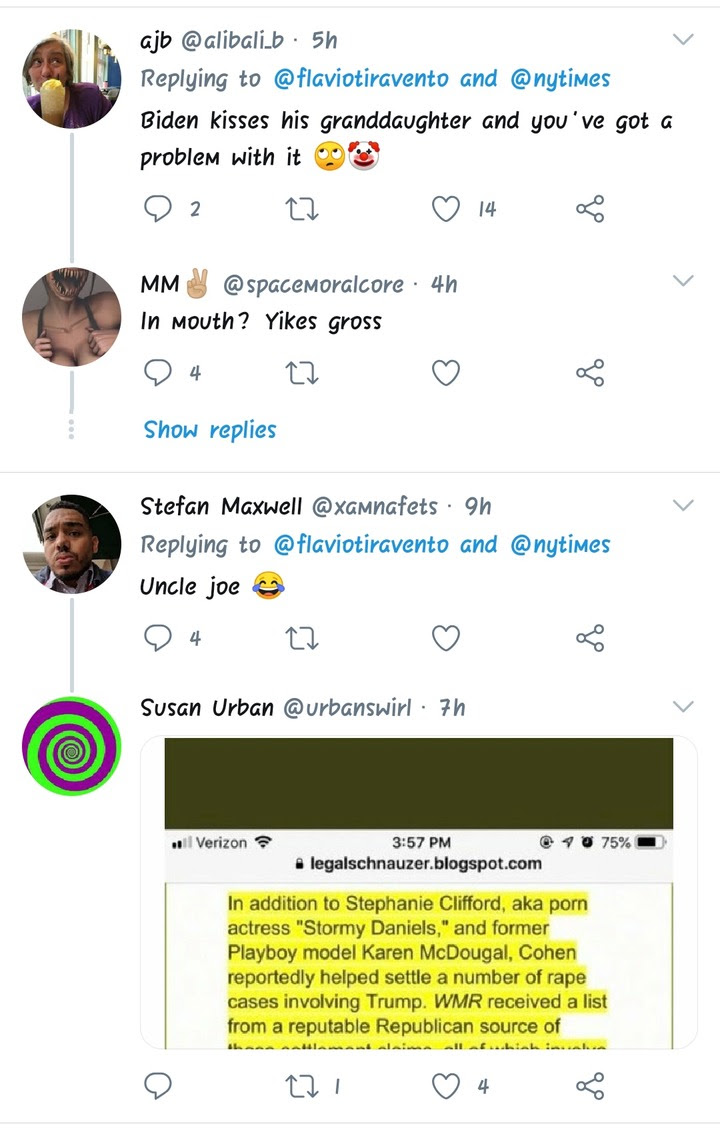
Task: Open Stefan Maxwell's tweet options chevron
Action: [683, 505]
